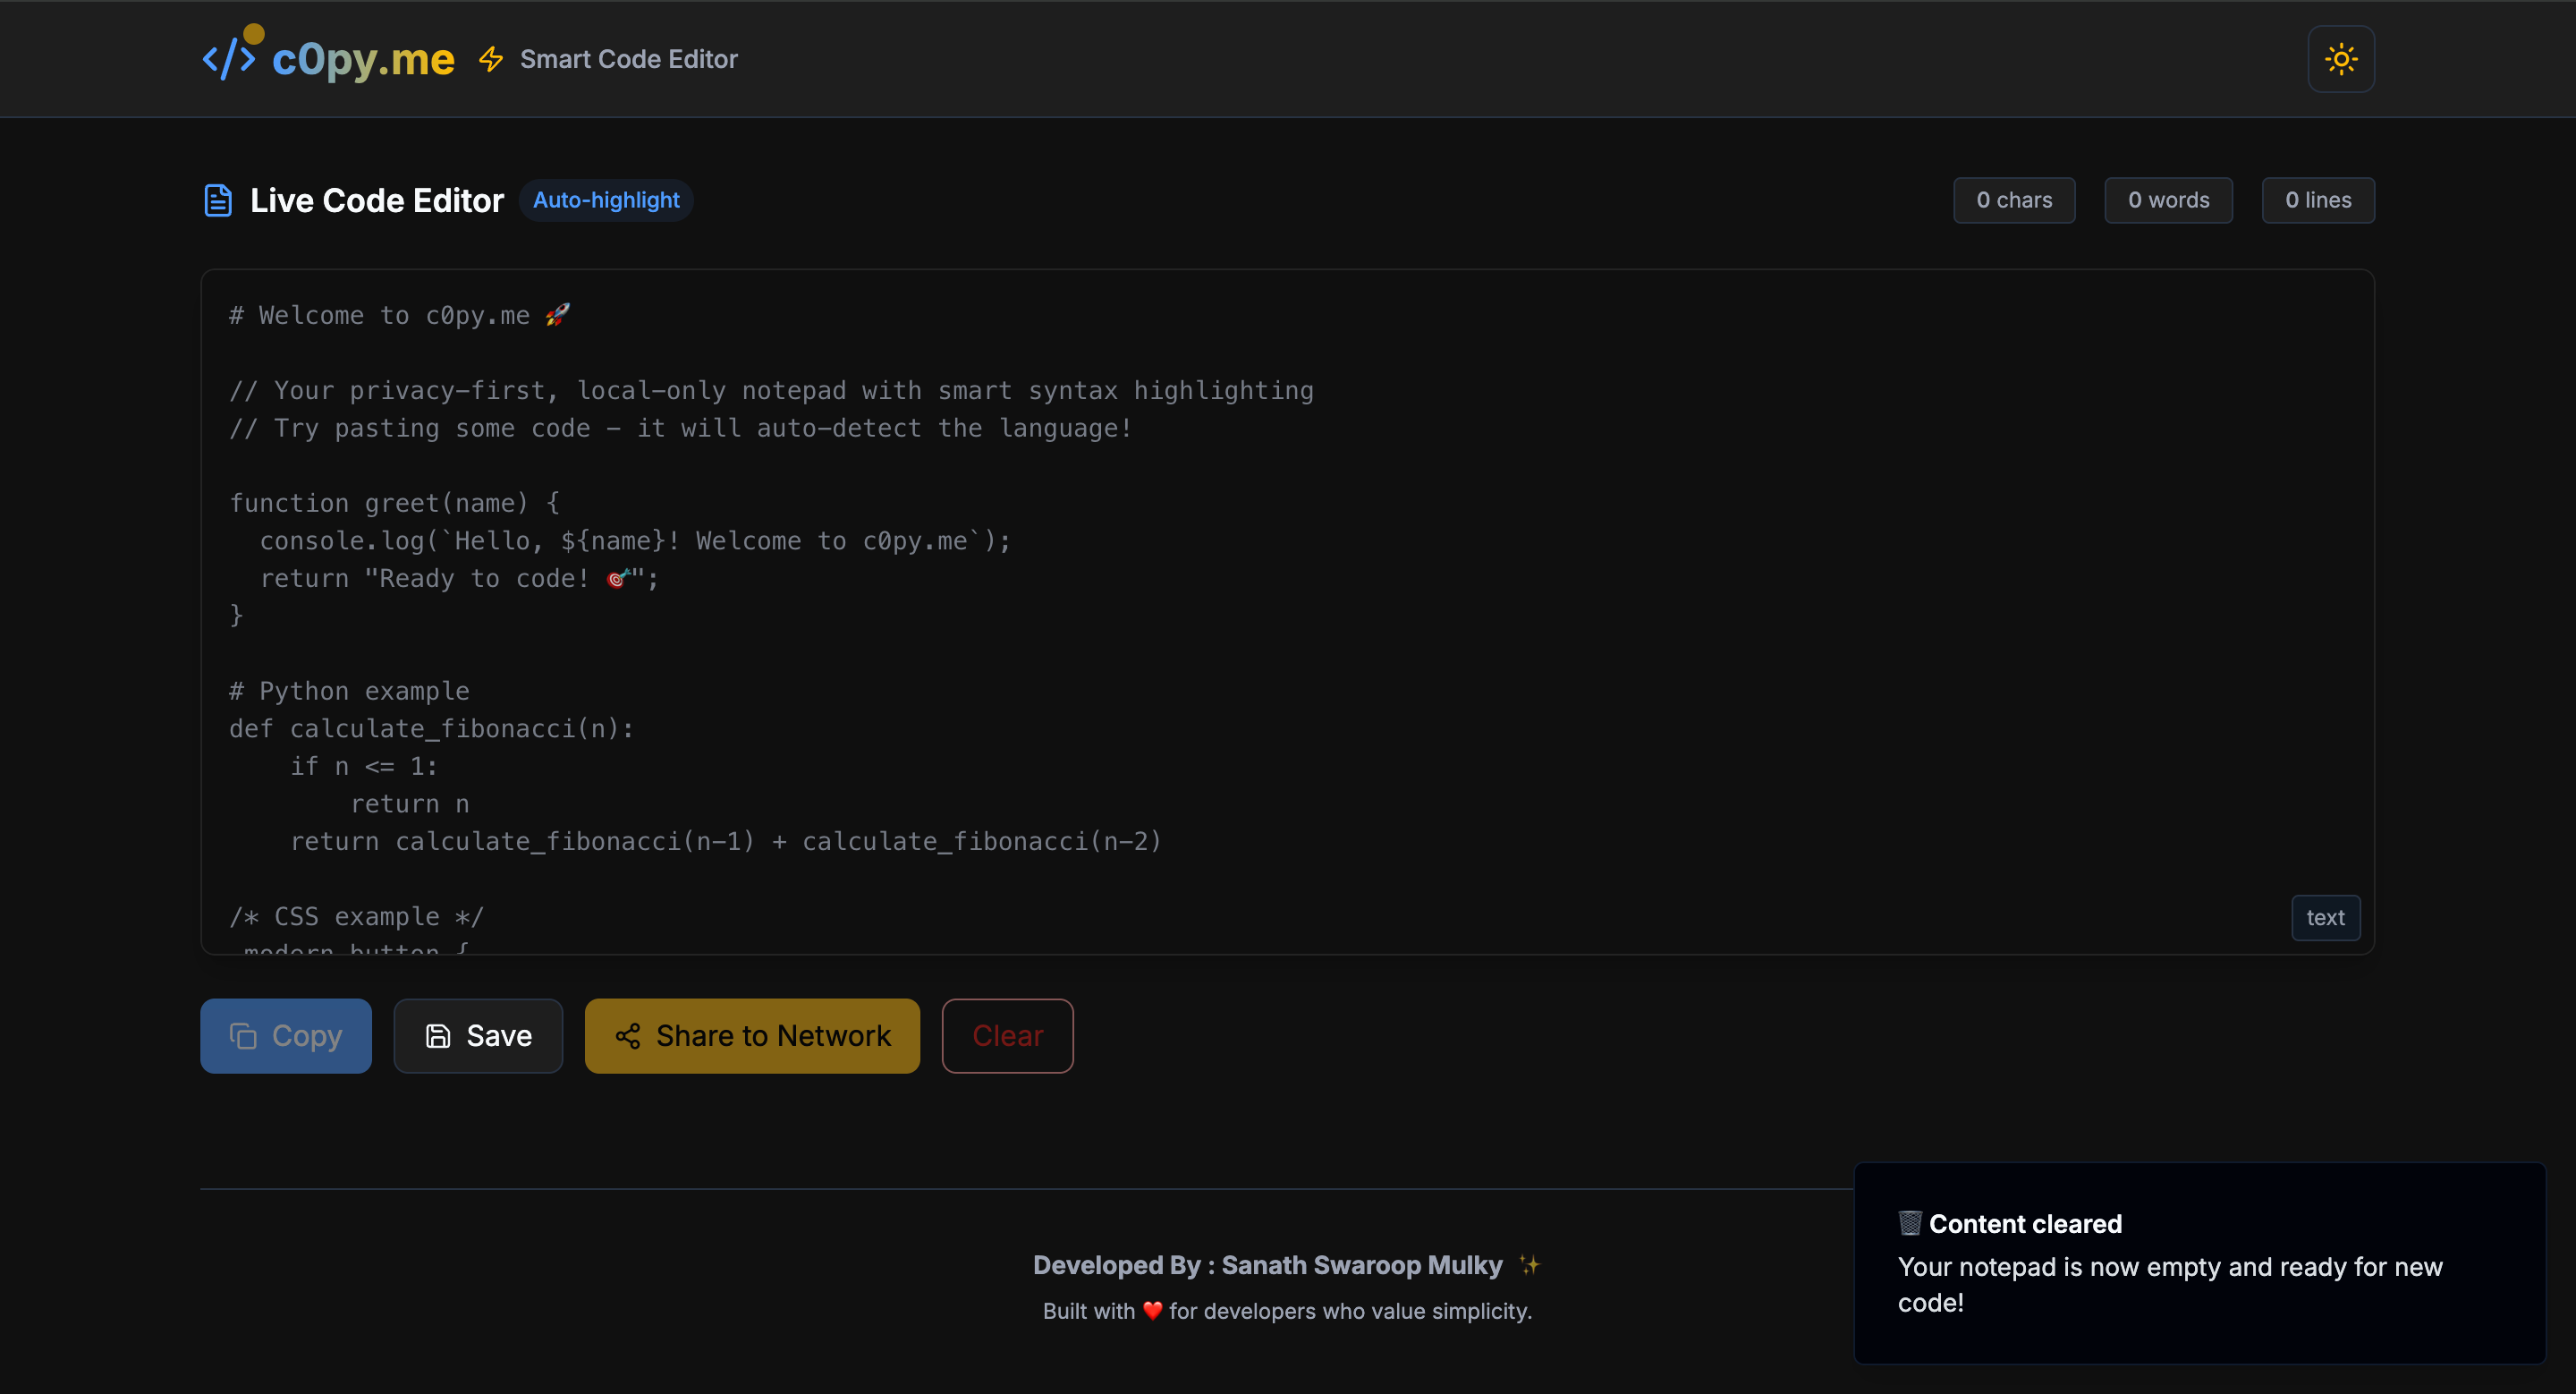Clear the editor content
The width and height of the screenshot is (2576, 1394).
pos(1007,1035)
